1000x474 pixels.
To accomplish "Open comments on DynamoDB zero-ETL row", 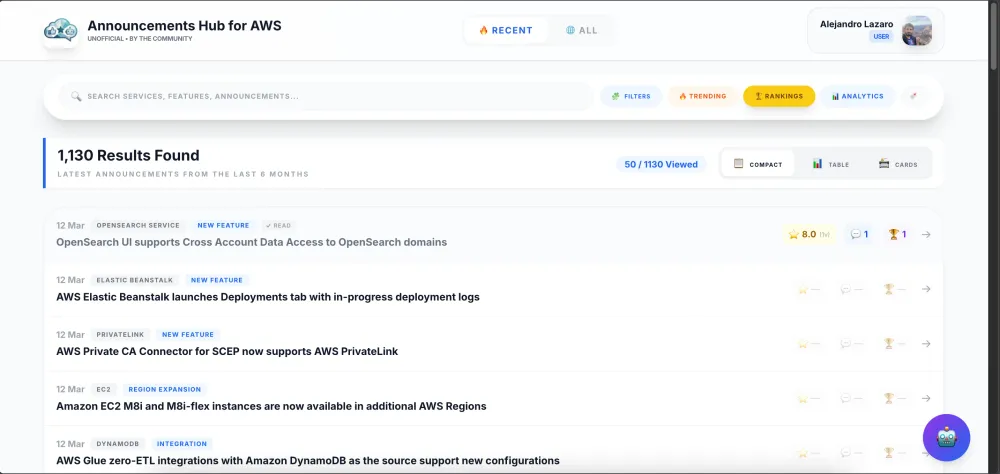I will point(851,453).
